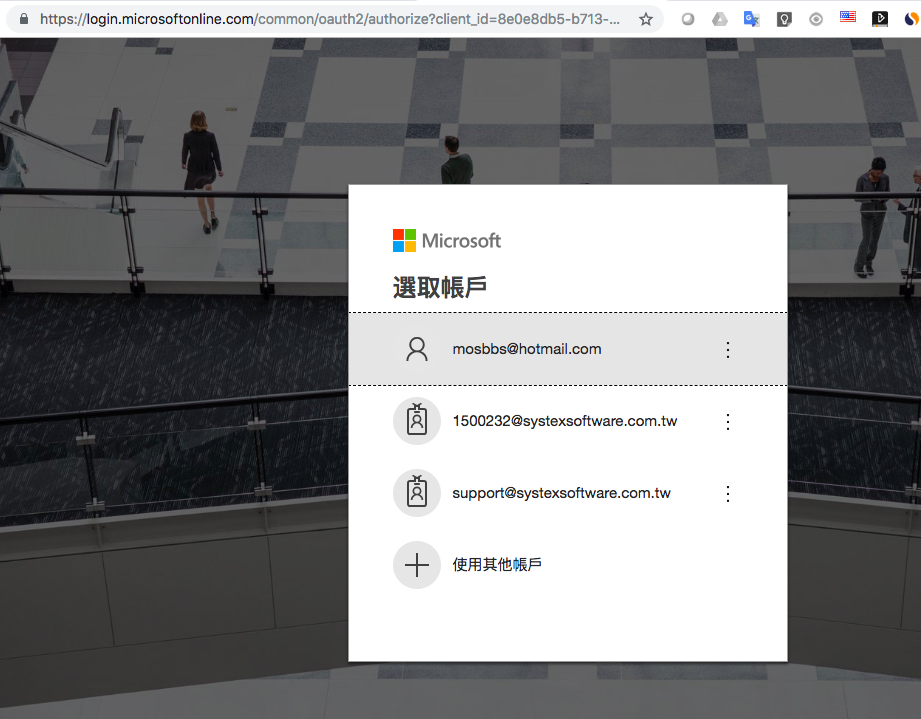Bookmark this page with the star icon
The width and height of the screenshot is (921, 719).
[x=646, y=19]
